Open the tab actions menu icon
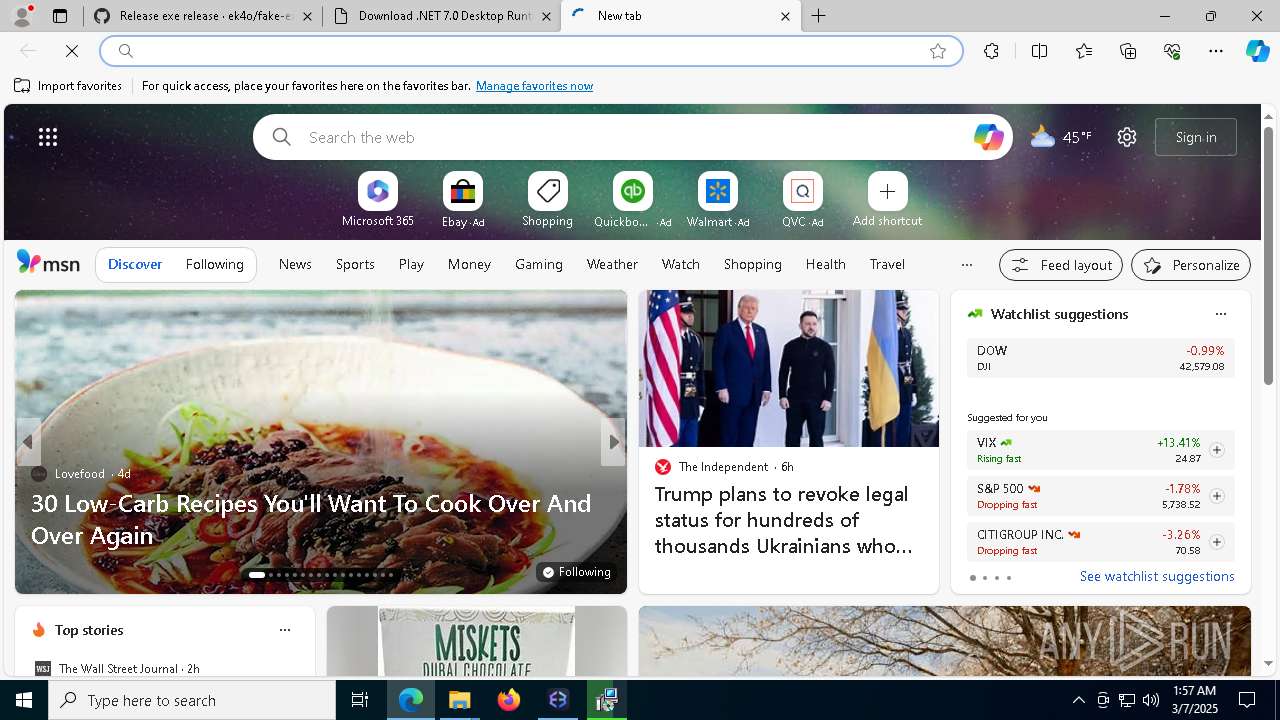Image resolution: width=1280 pixels, height=720 pixels. [x=60, y=16]
